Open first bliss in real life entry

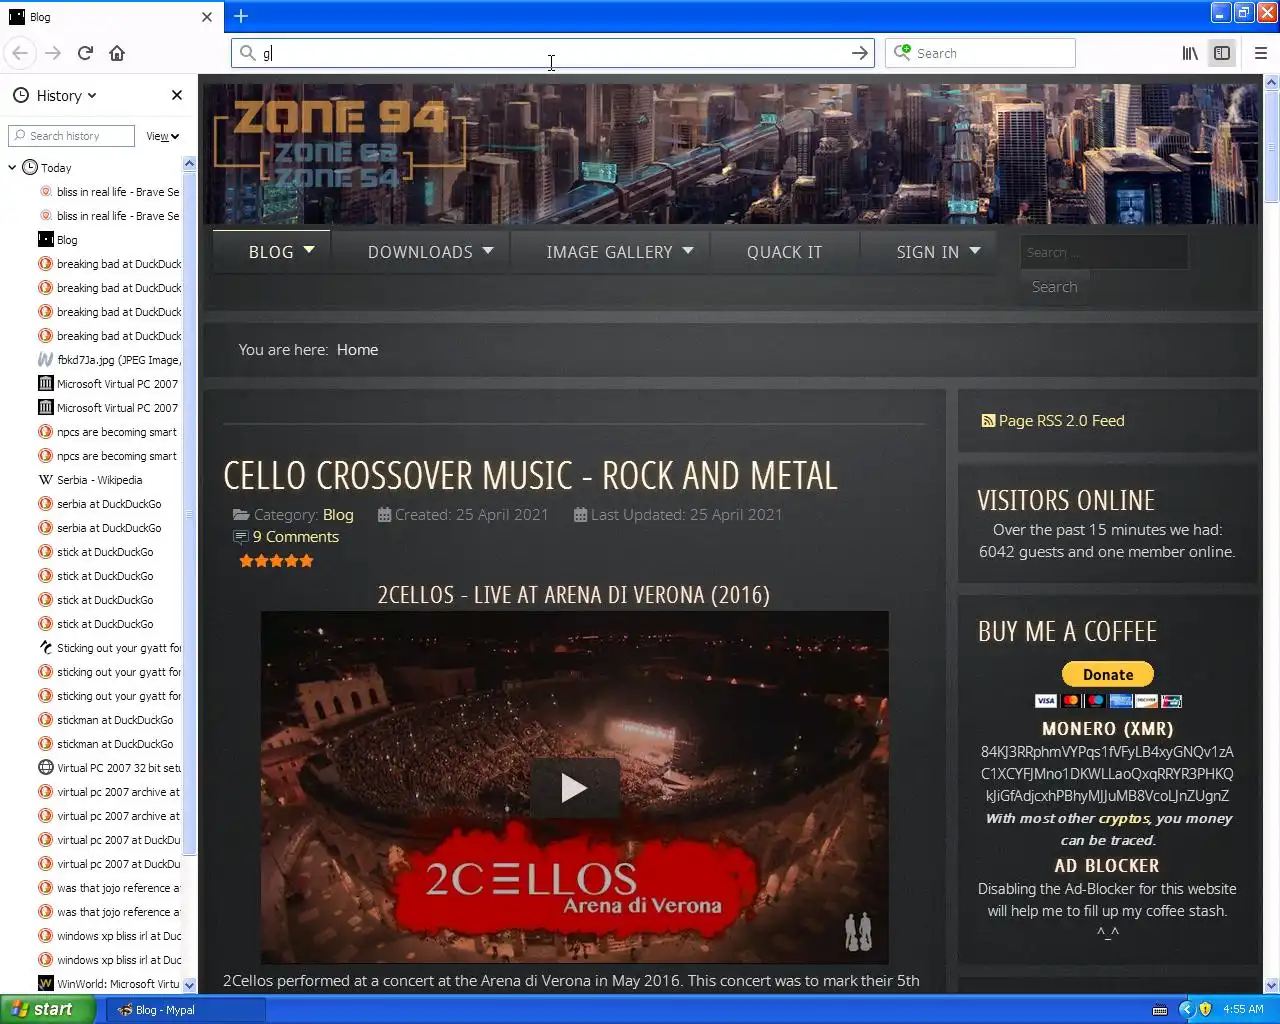(x=109, y=192)
